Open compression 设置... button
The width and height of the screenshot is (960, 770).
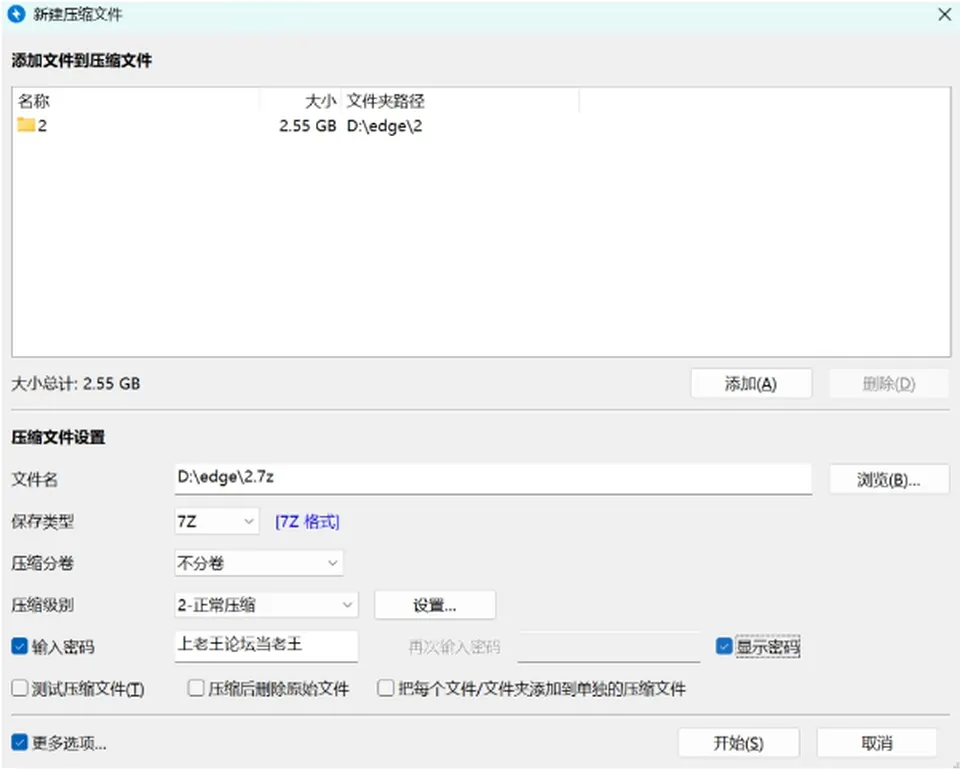(x=435, y=605)
